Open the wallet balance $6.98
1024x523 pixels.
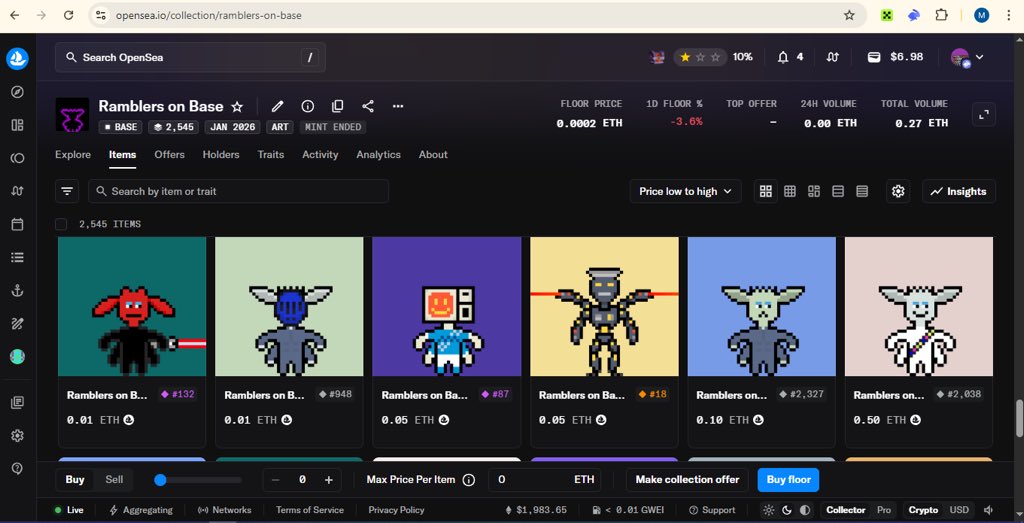[895, 57]
